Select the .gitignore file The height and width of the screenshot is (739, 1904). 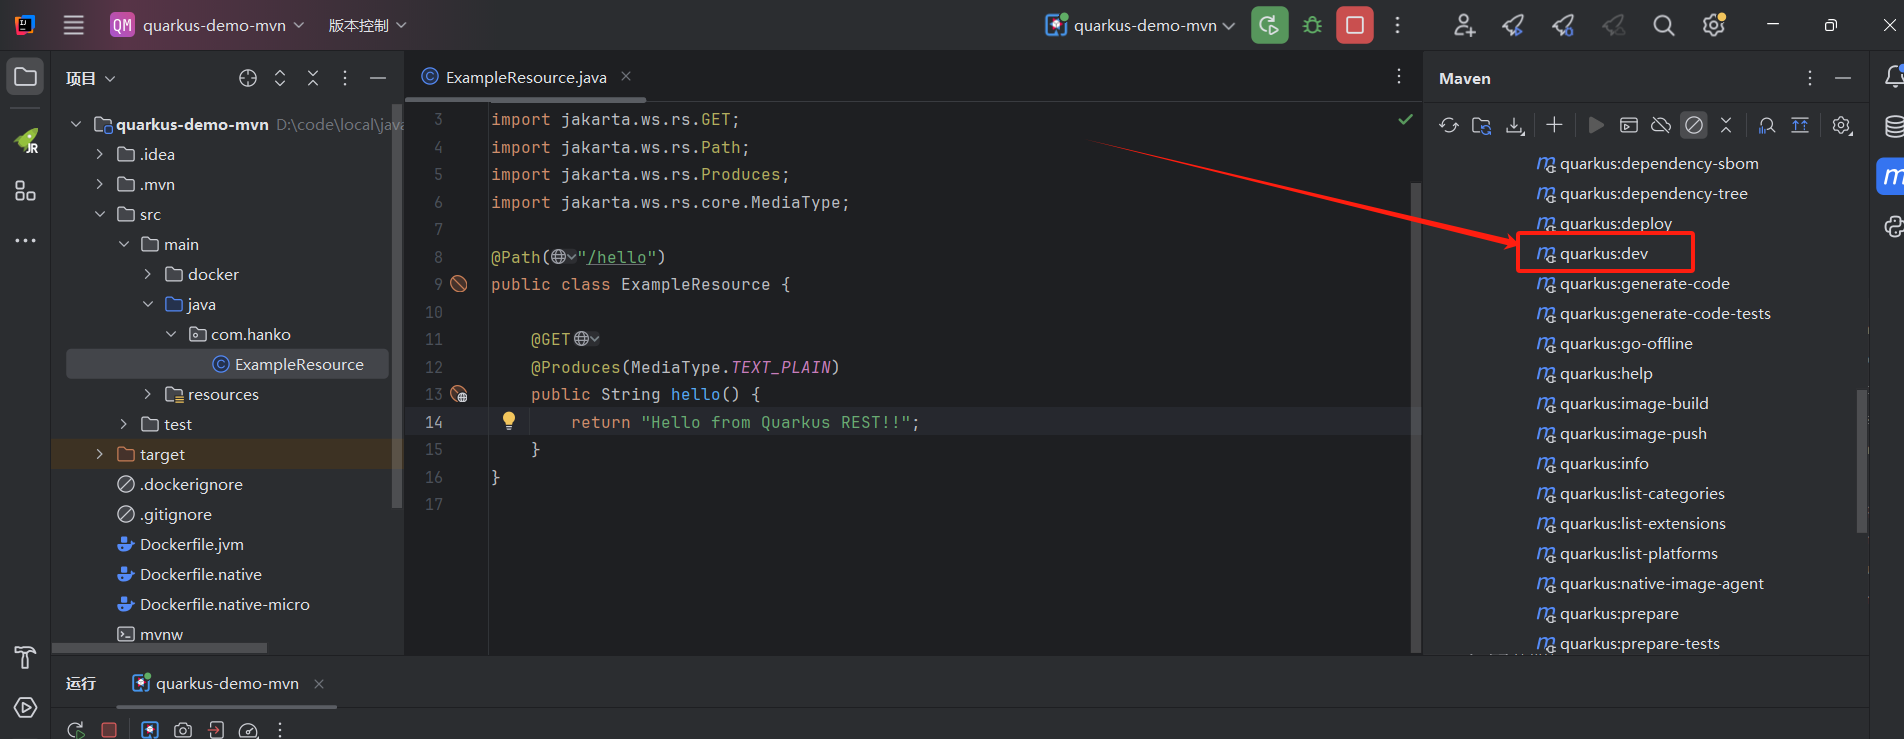tap(176, 514)
